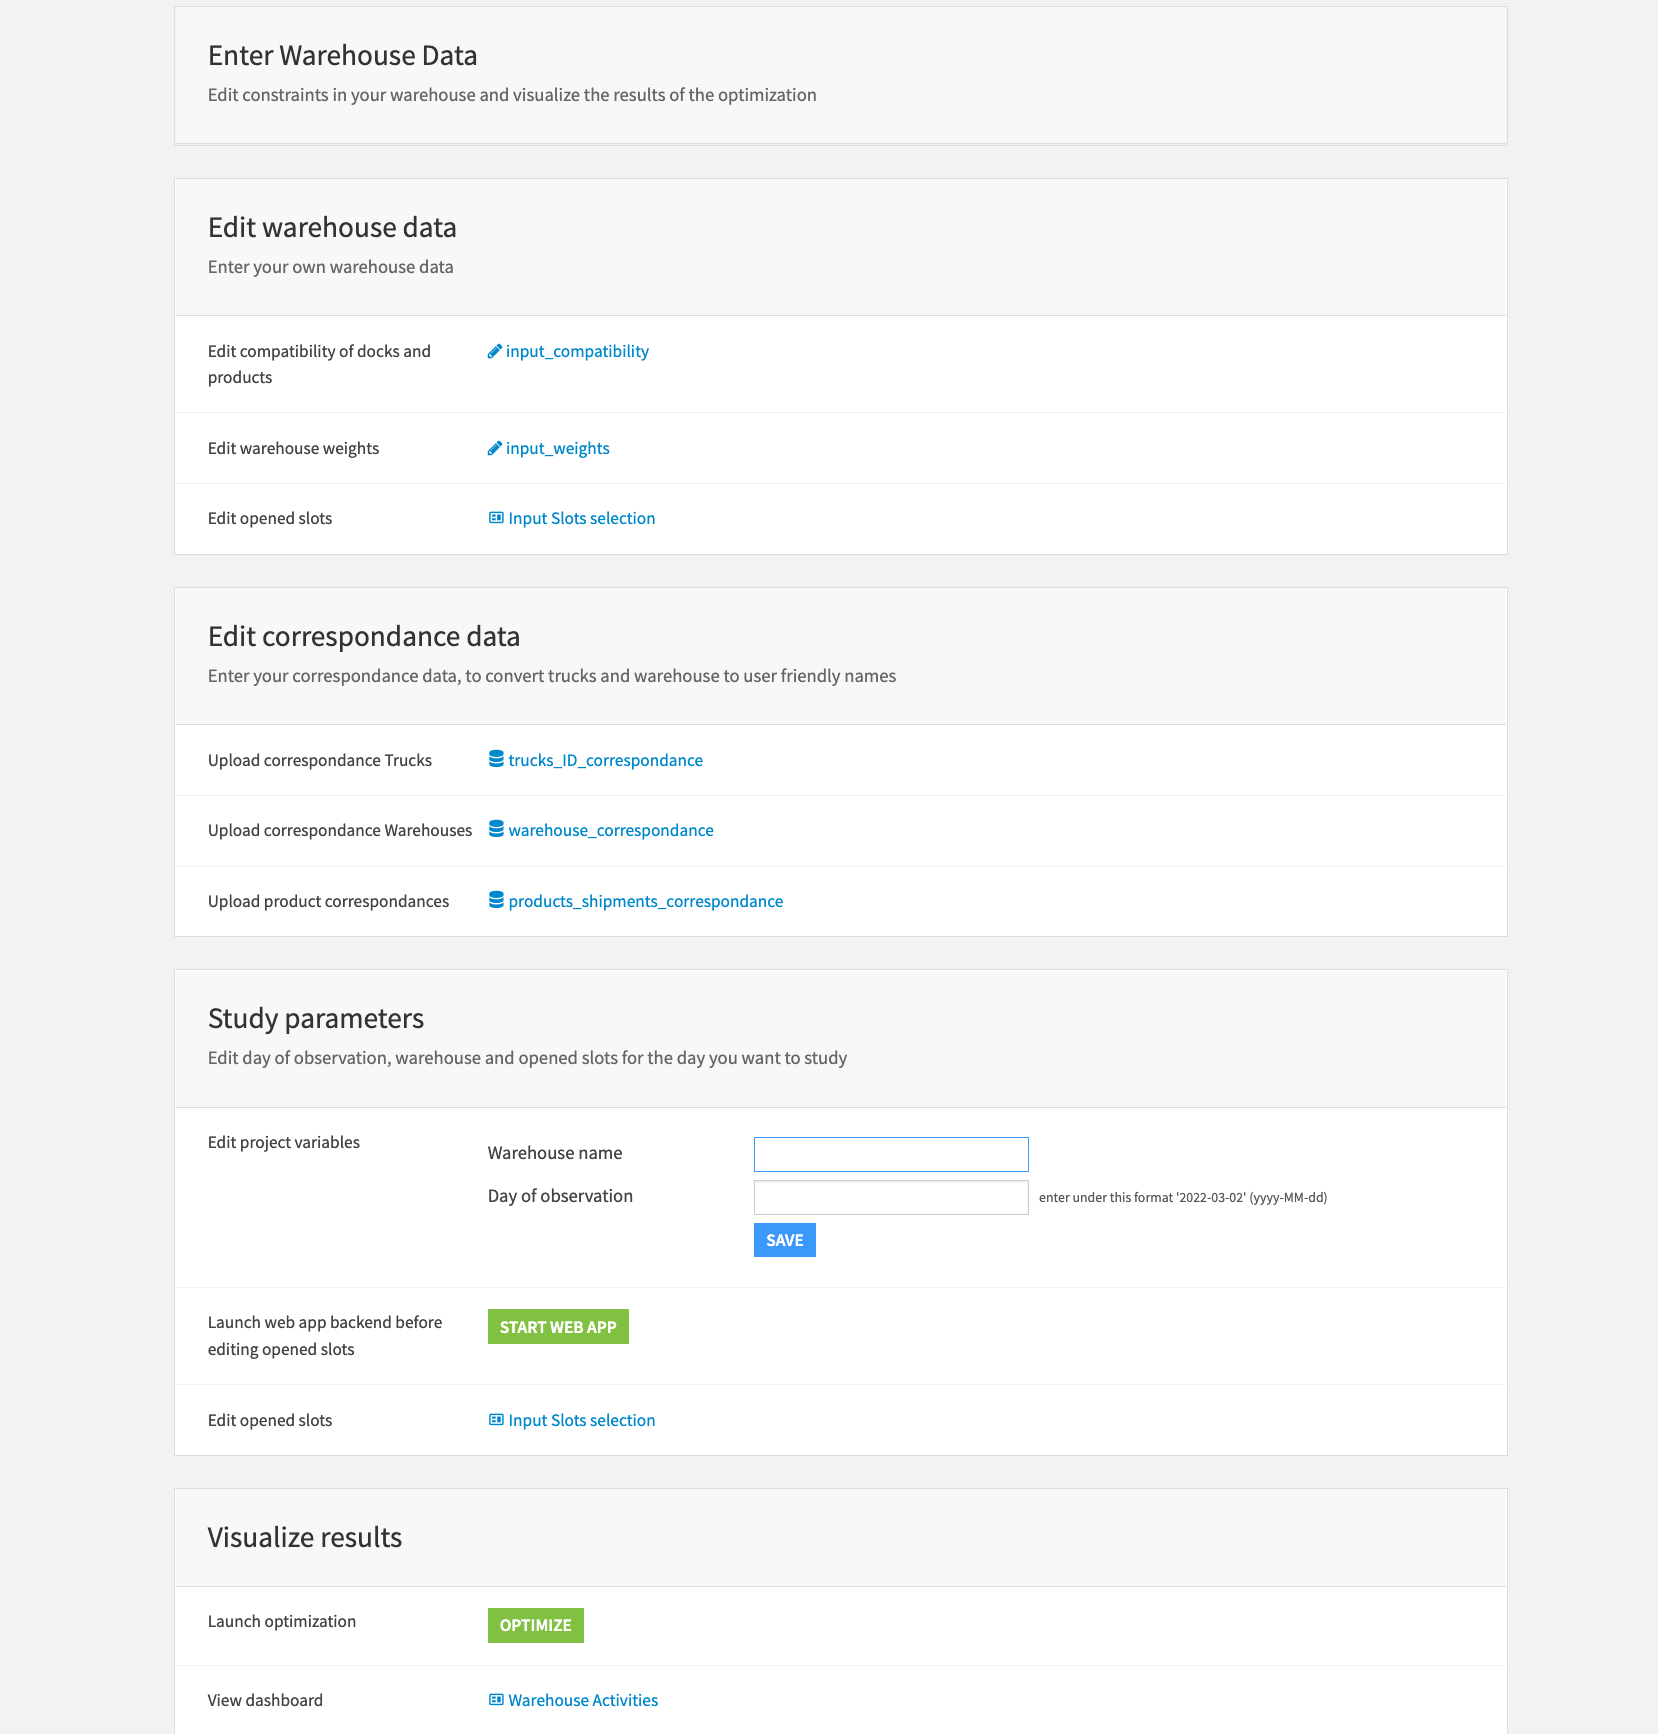Click the date format hint text
Image resolution: width=1658 pixels, height=1734 pixels.
click(x=1183, y=1197)
